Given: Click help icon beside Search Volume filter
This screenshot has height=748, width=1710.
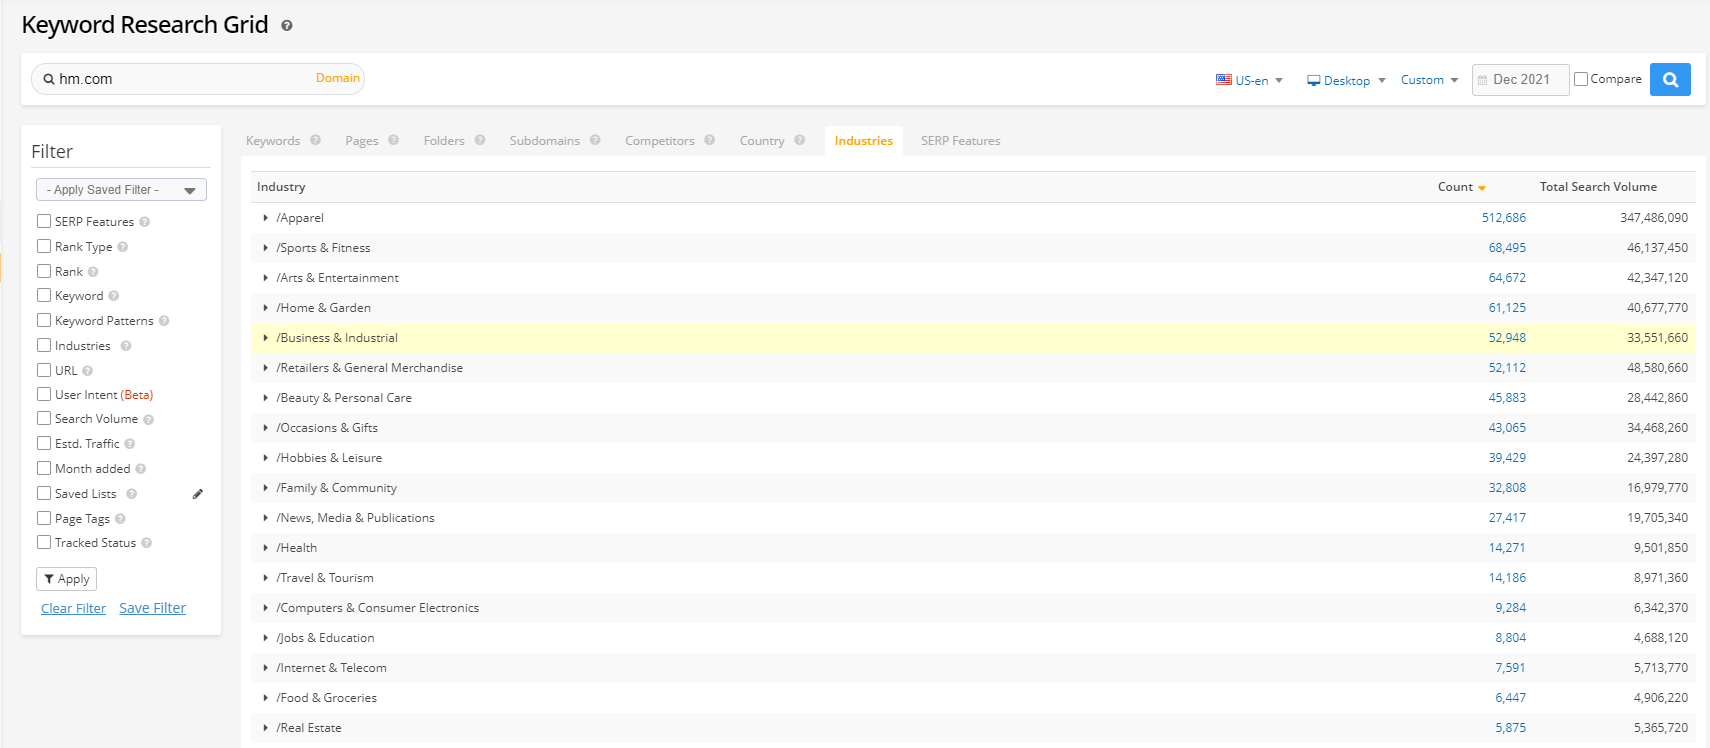Looking at the screenshot, I should [149, 420].
